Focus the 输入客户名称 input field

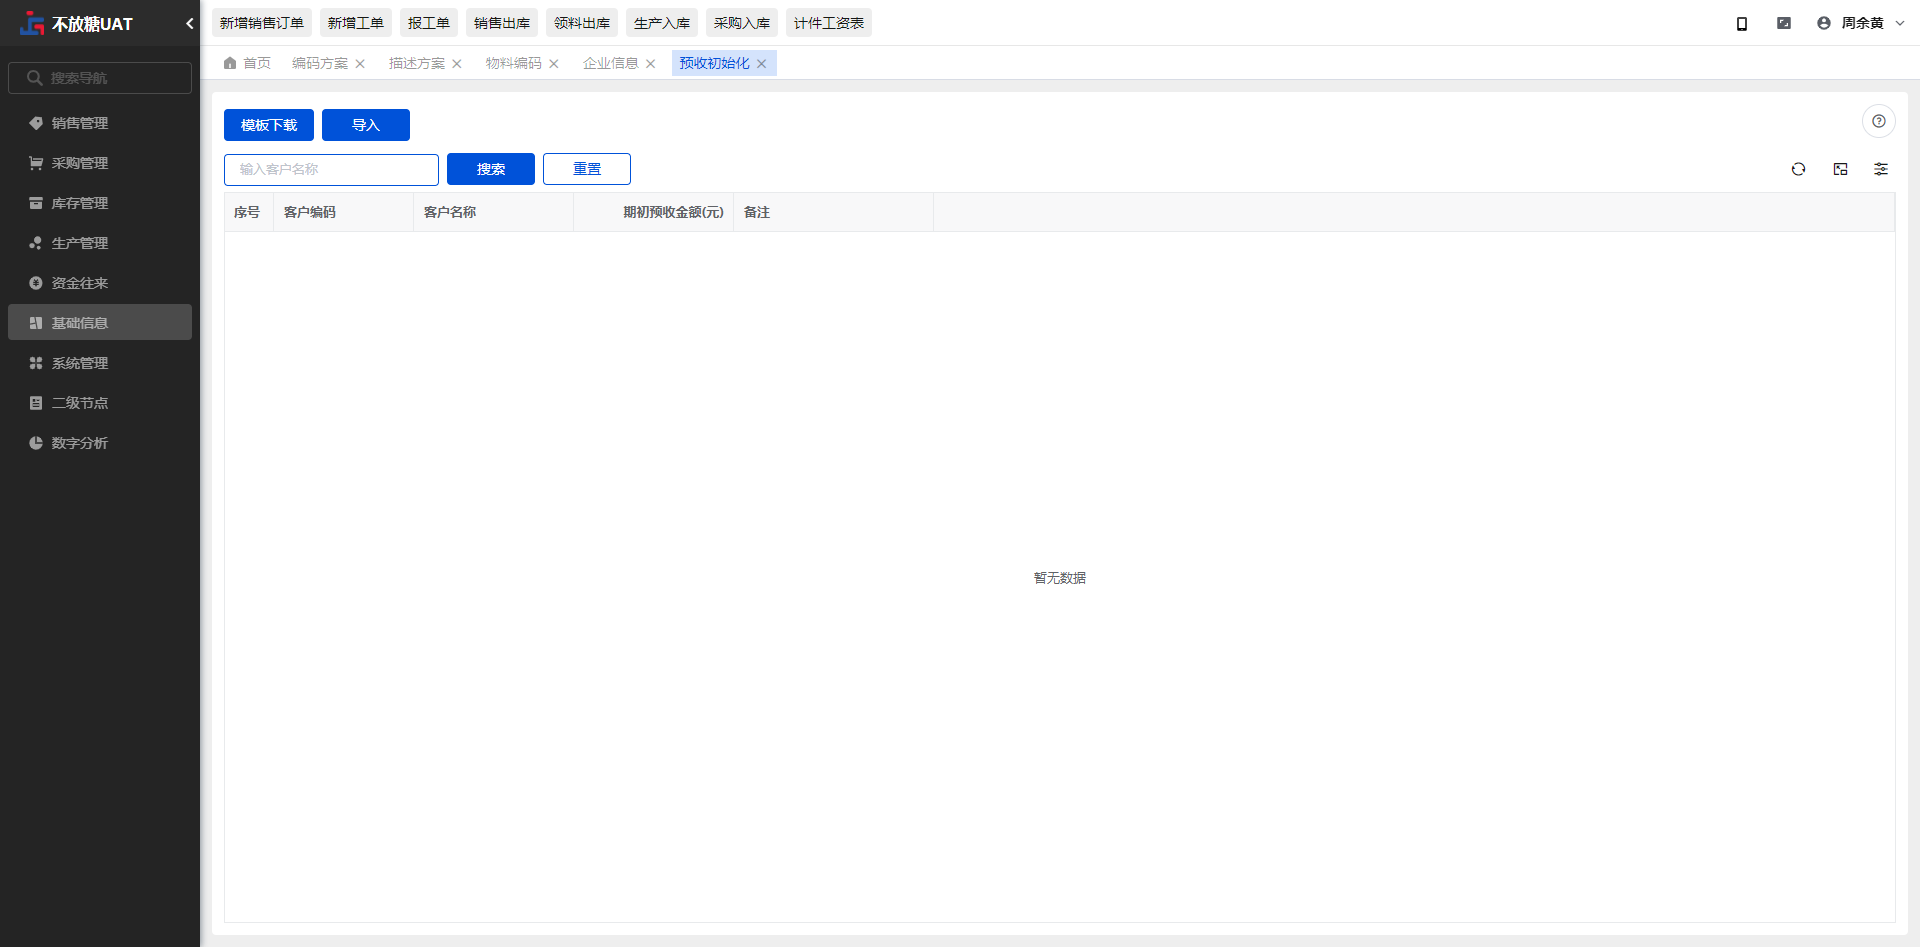coord(331,169)
